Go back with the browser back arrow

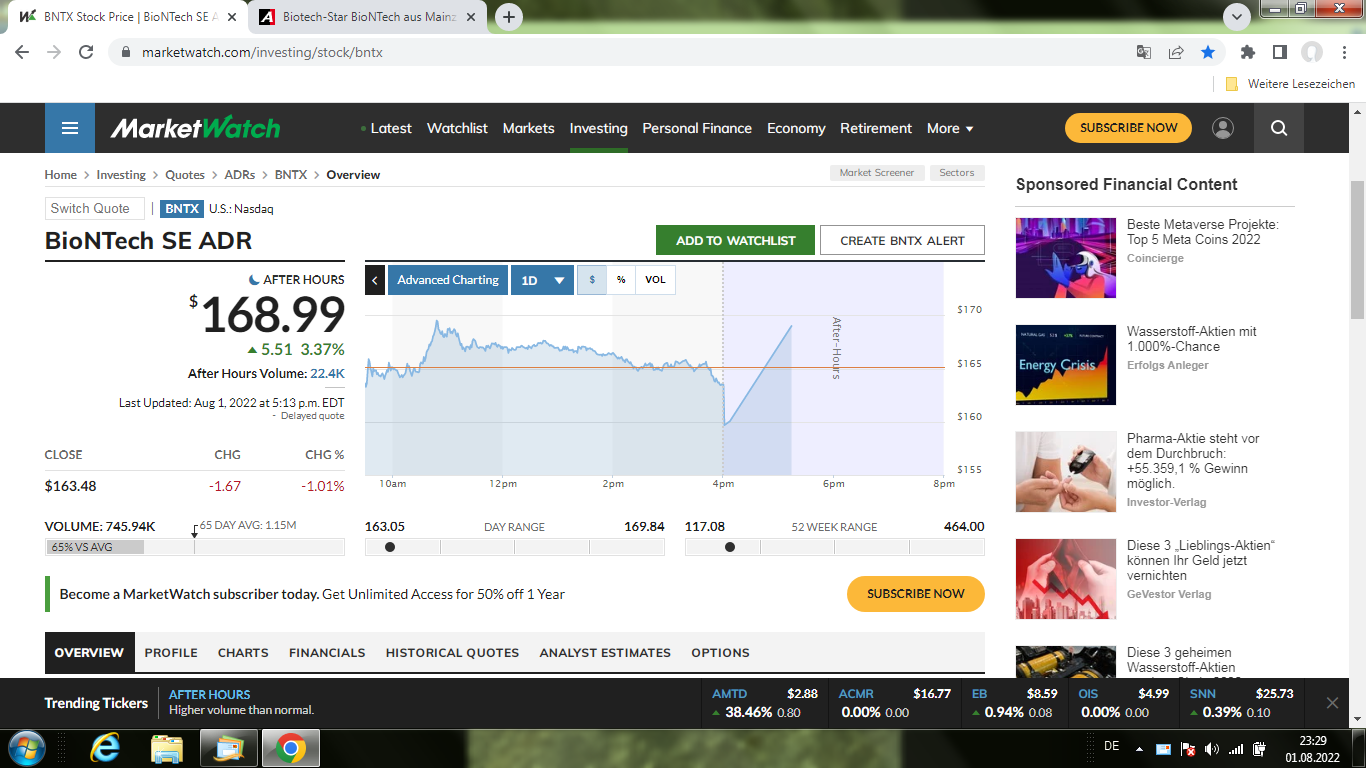[x=22, y=52]
